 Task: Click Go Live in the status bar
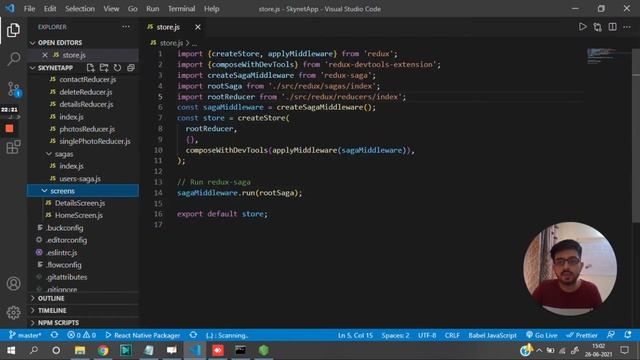[x=541, y=335]
